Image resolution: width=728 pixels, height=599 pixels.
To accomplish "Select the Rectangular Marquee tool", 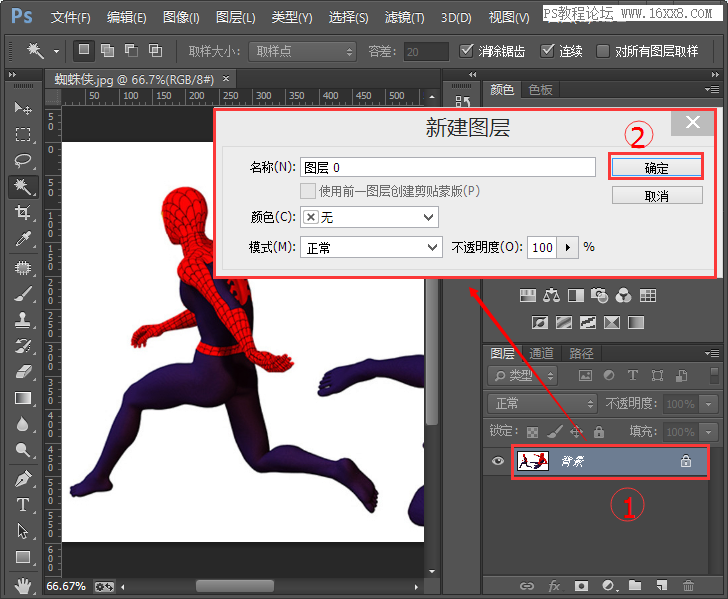I will pyautogui.click(x=22, y=135).
